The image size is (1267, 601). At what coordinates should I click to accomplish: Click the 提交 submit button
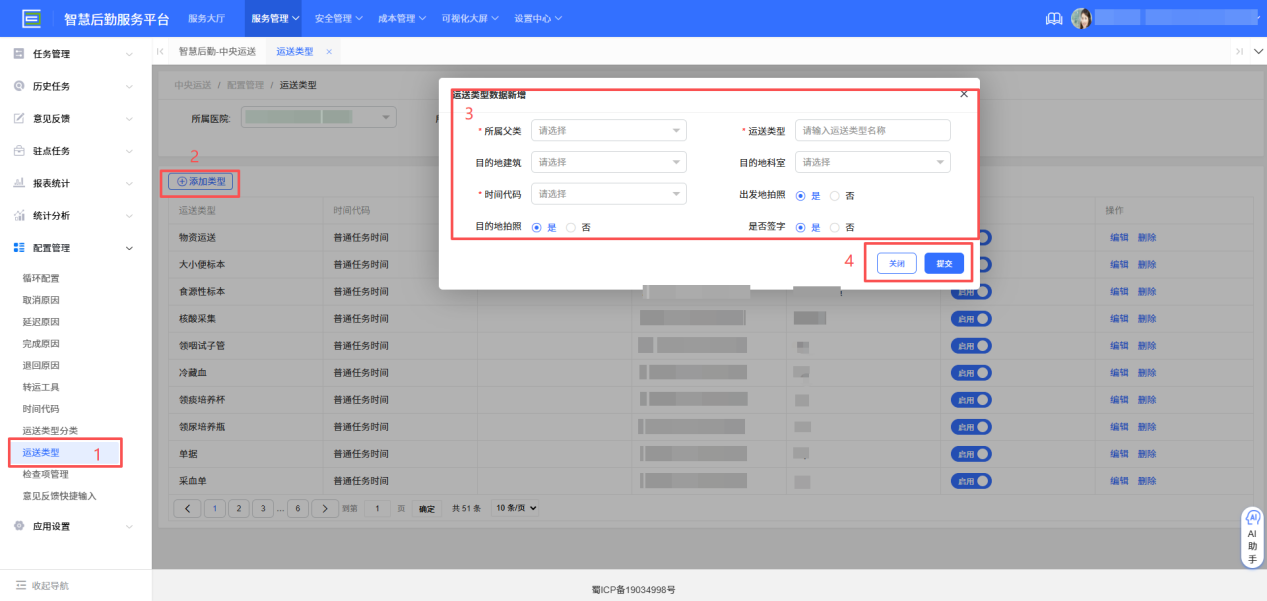coord(942,263)
